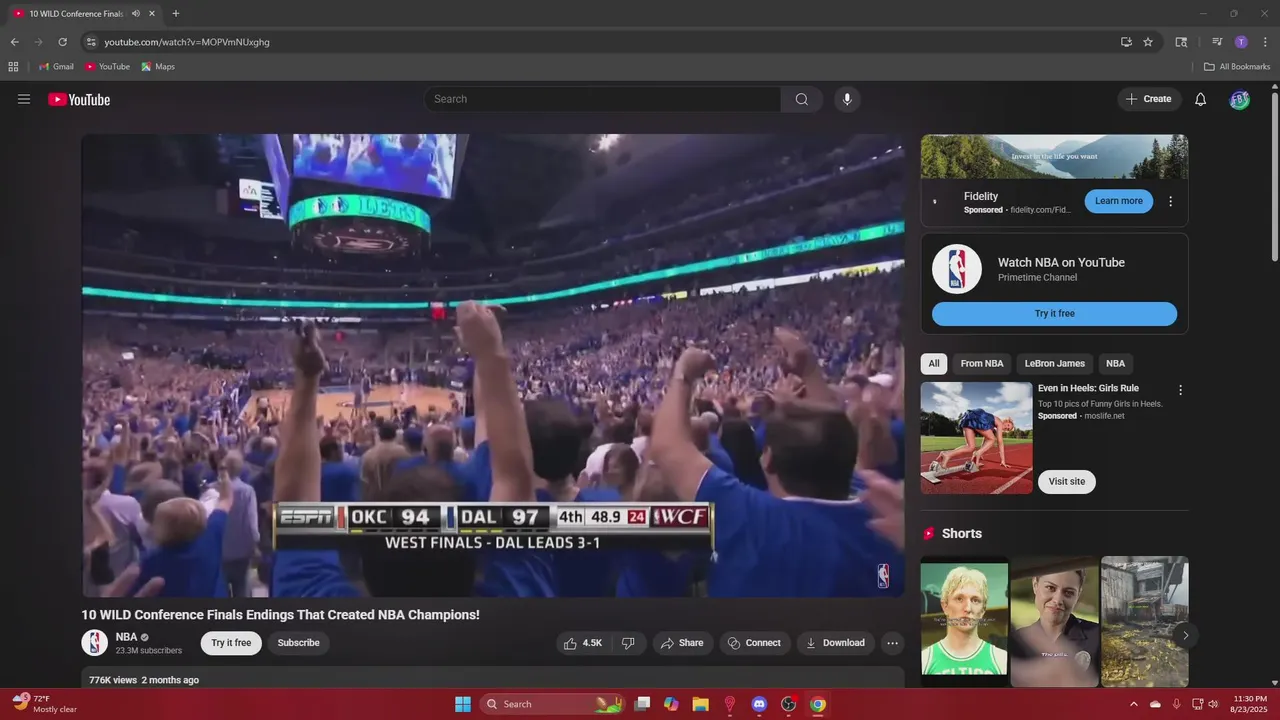
Task: Open Chrome media controls icon
Action: click(x=1217, y=42)
